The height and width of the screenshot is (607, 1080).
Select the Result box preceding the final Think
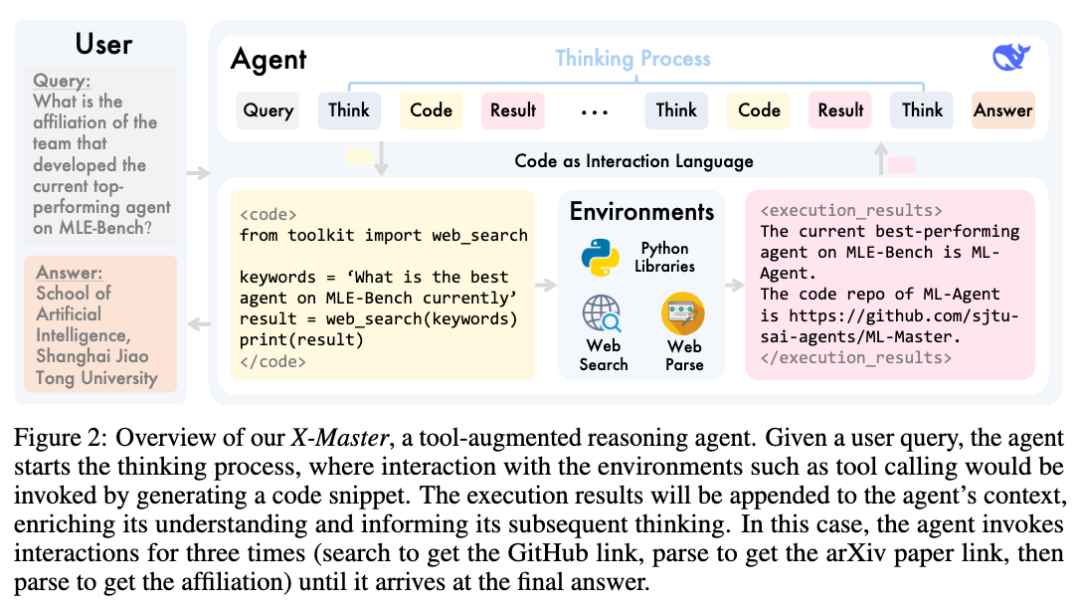840,110
